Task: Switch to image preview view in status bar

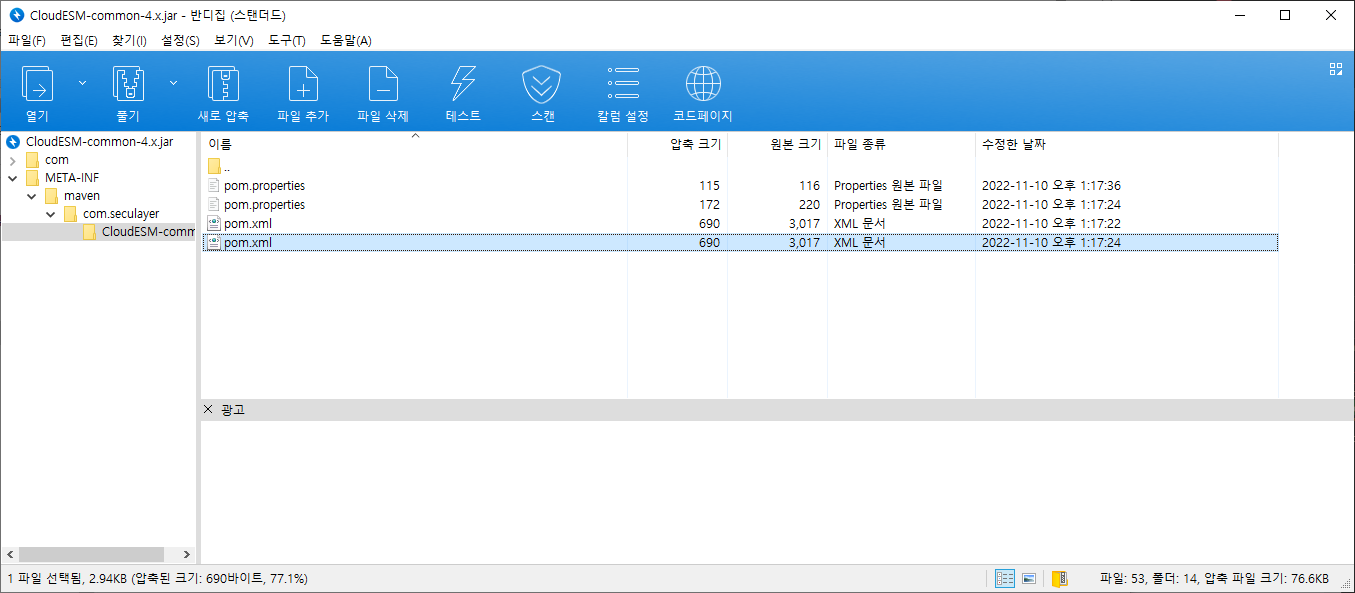Action: coord(1028,578)
